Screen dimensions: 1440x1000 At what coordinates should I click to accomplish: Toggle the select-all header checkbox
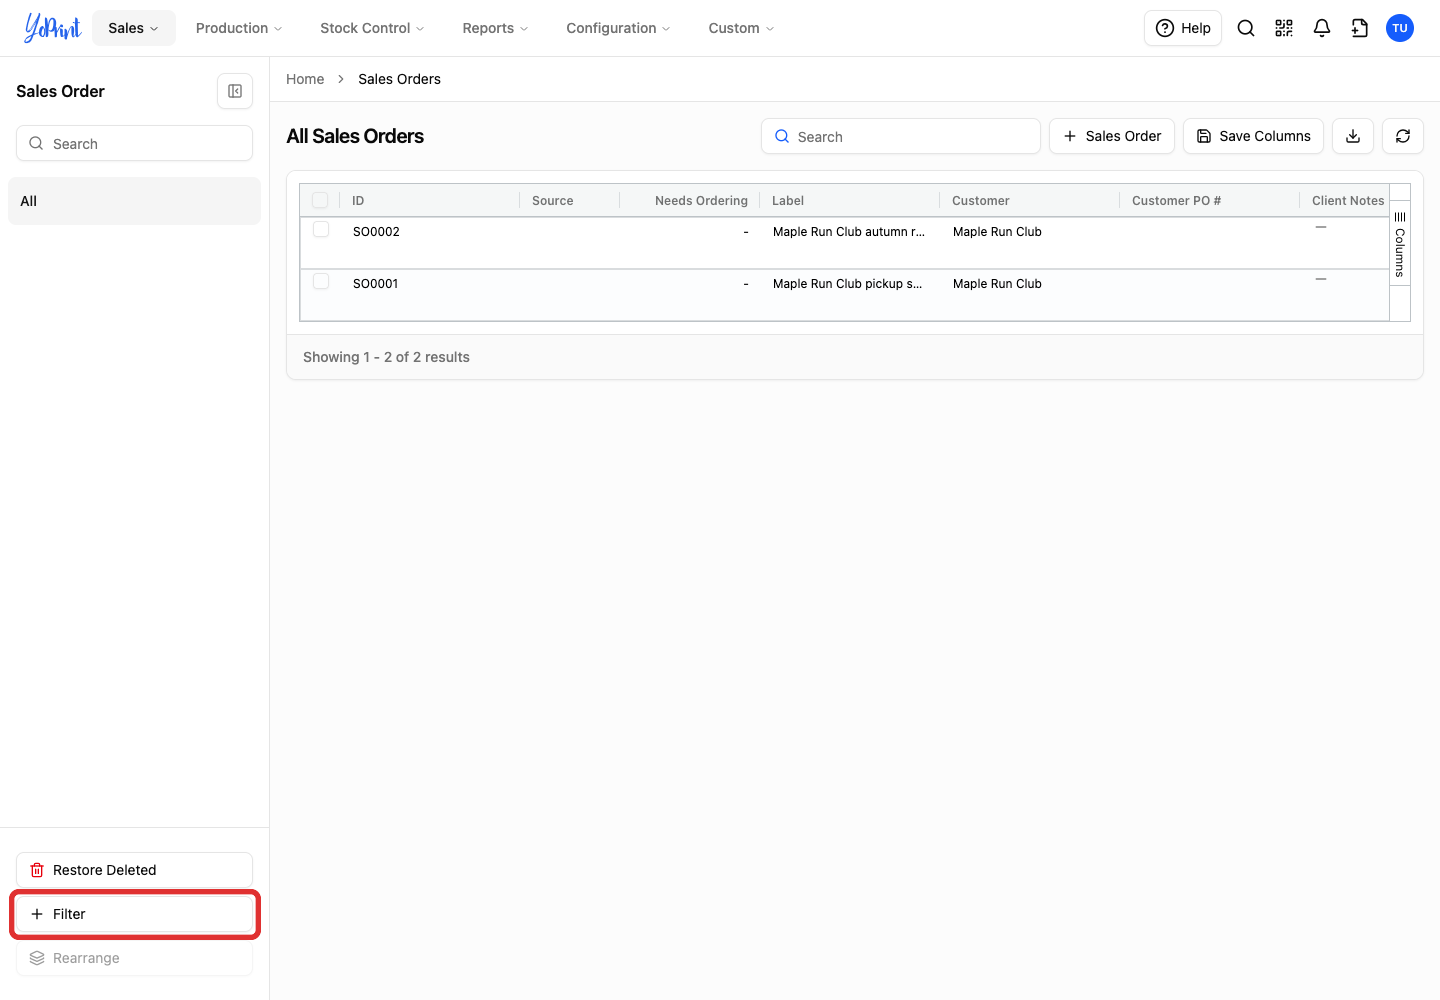320,200
